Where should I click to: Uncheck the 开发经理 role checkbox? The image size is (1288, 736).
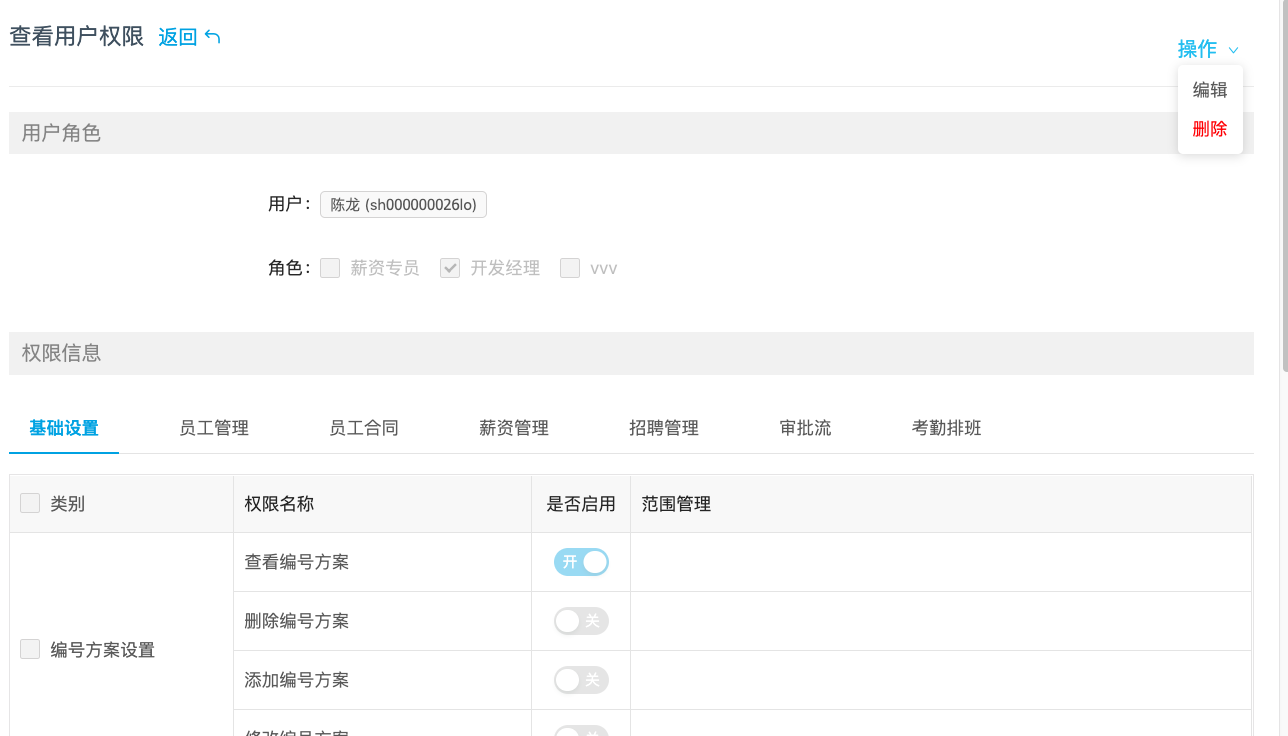(x=450, y=268)
